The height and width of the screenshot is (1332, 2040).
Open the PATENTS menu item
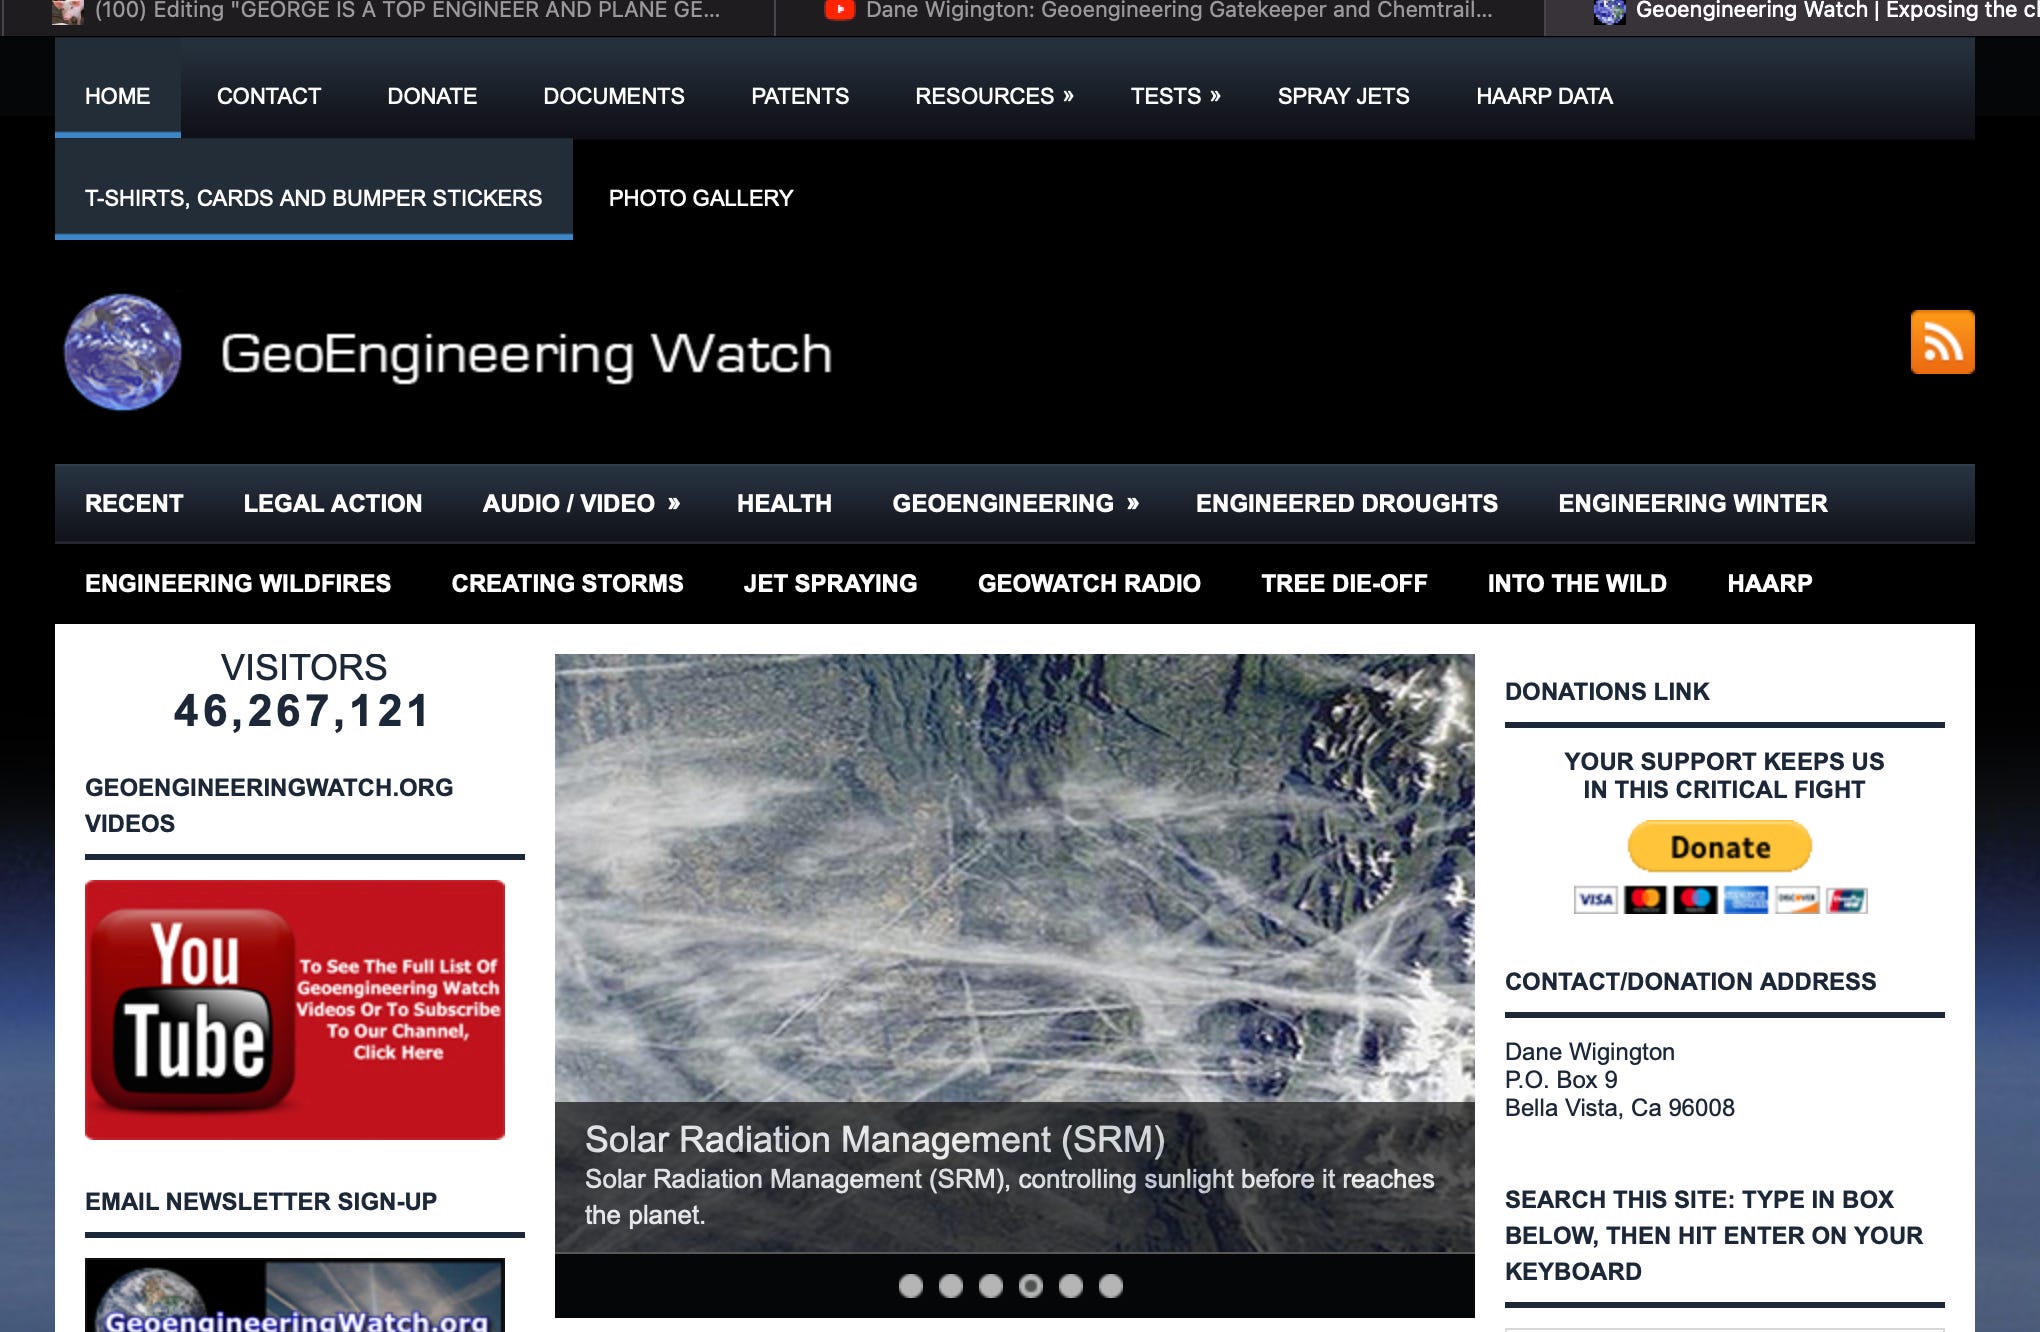[x=800, y=96]
